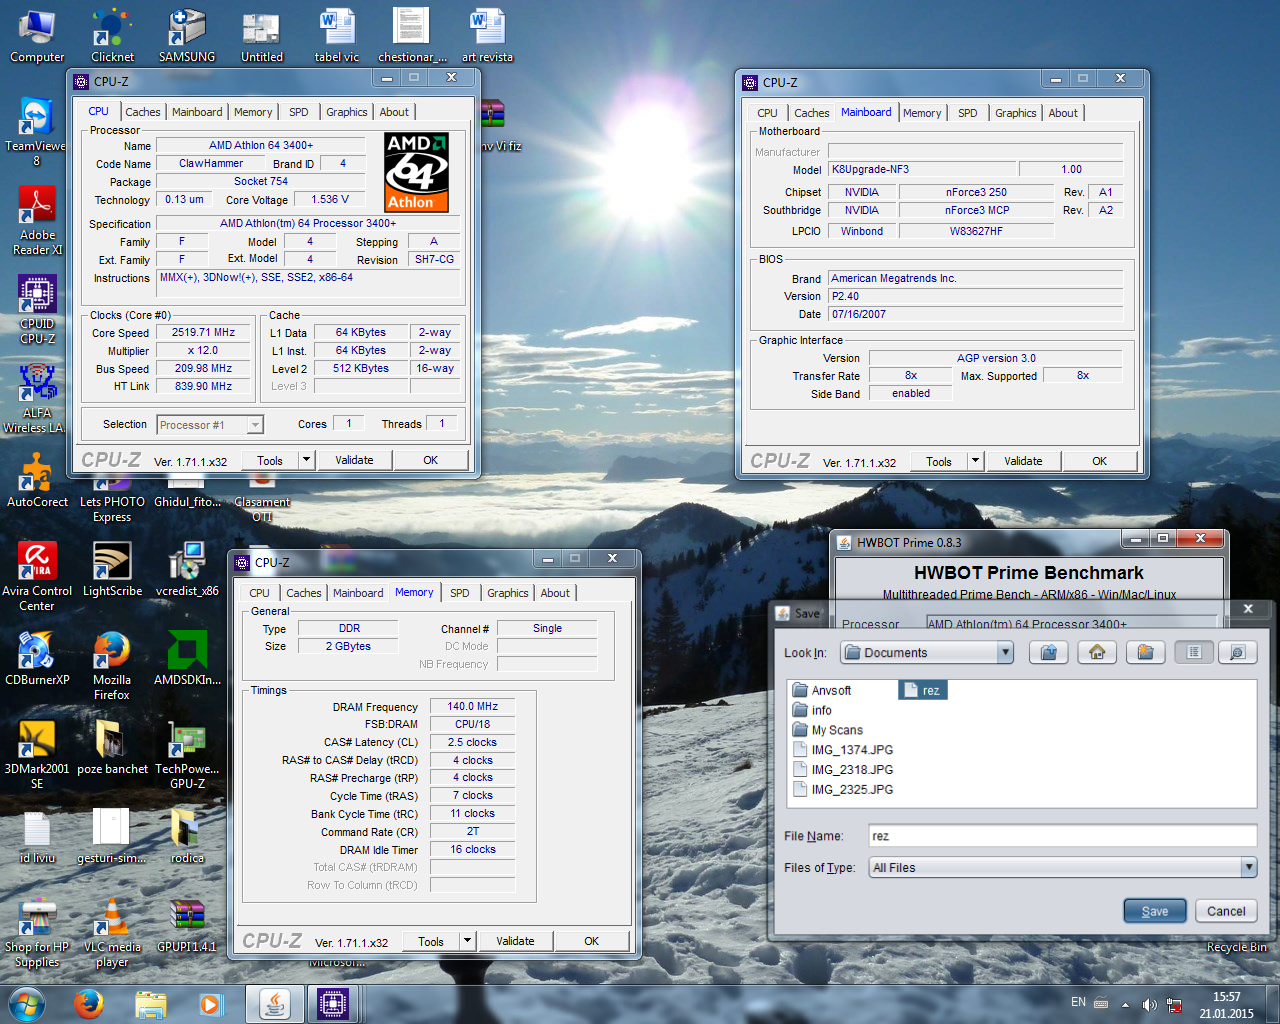Image resolution: width=1280 pixels, height=1024 pixels.
Task: Switch to Mainboard tab in Memory CPU-Z window
Action: 358,593
